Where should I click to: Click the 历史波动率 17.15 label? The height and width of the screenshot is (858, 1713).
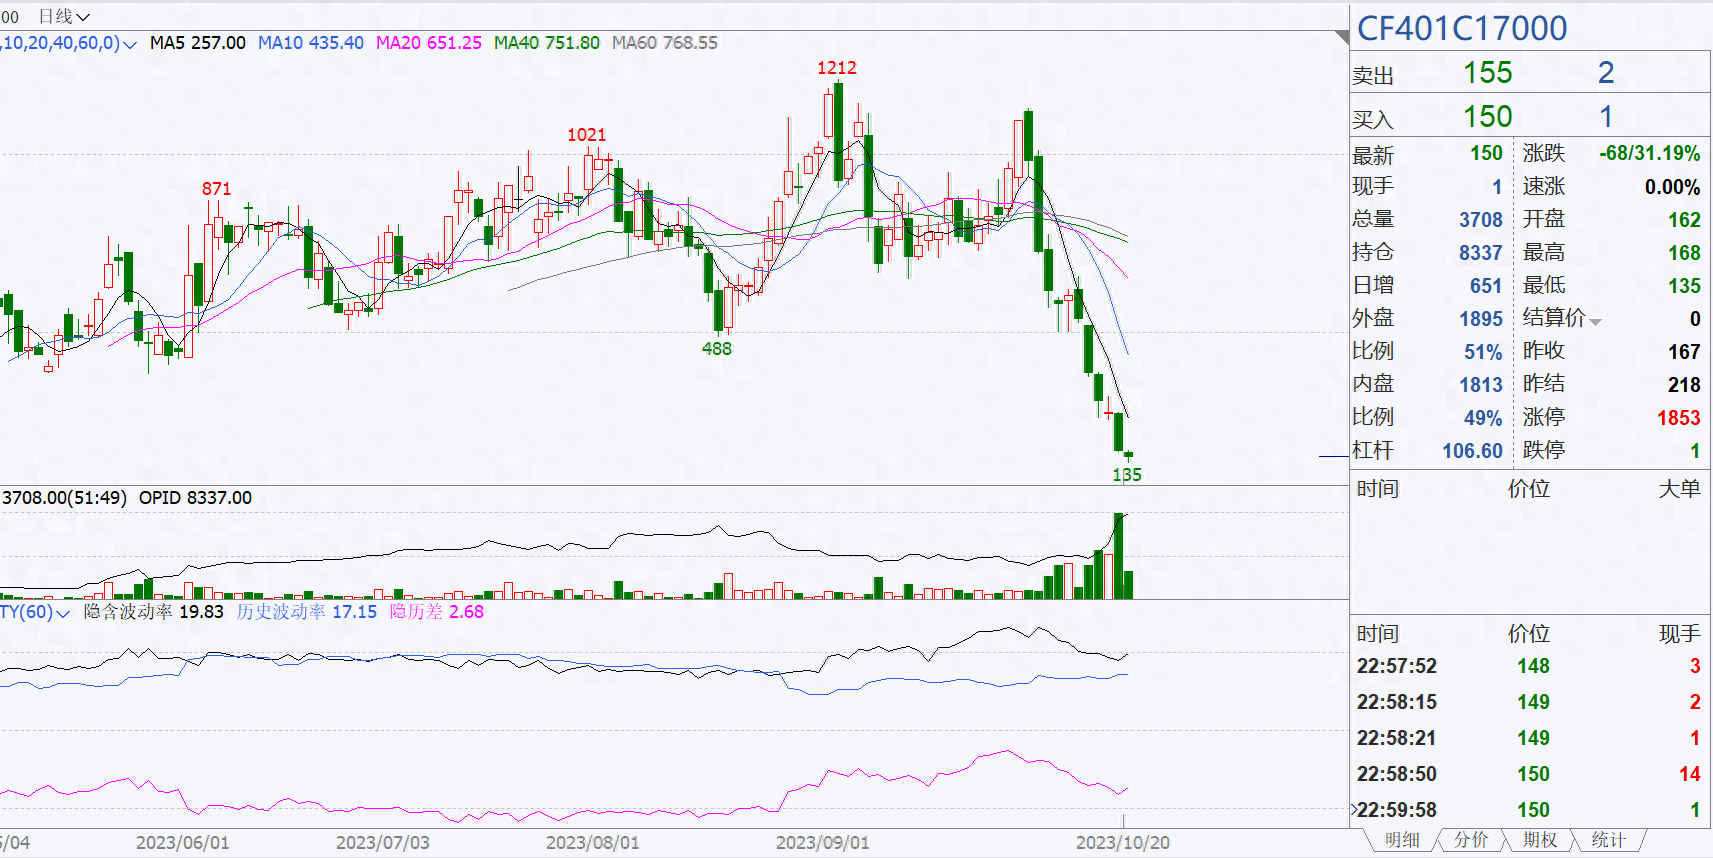pos(307,612)
